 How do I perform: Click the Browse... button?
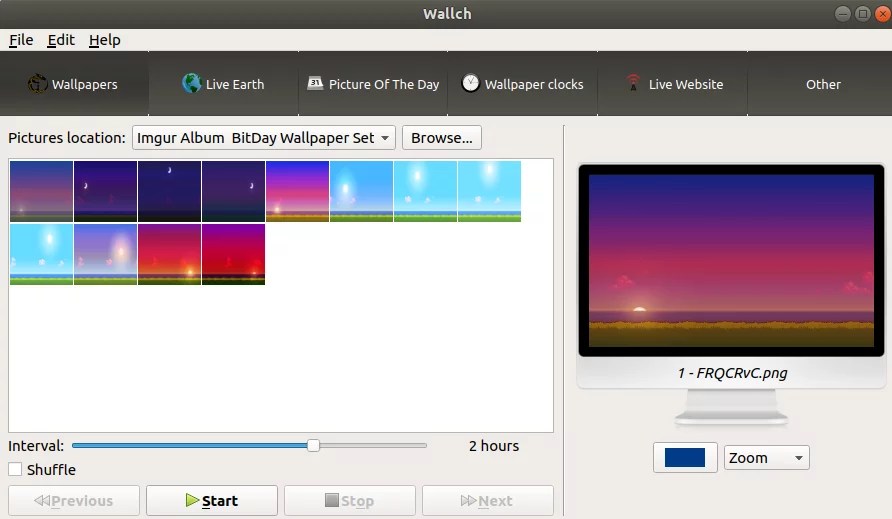pyautogui.click(x=441, y=138)
